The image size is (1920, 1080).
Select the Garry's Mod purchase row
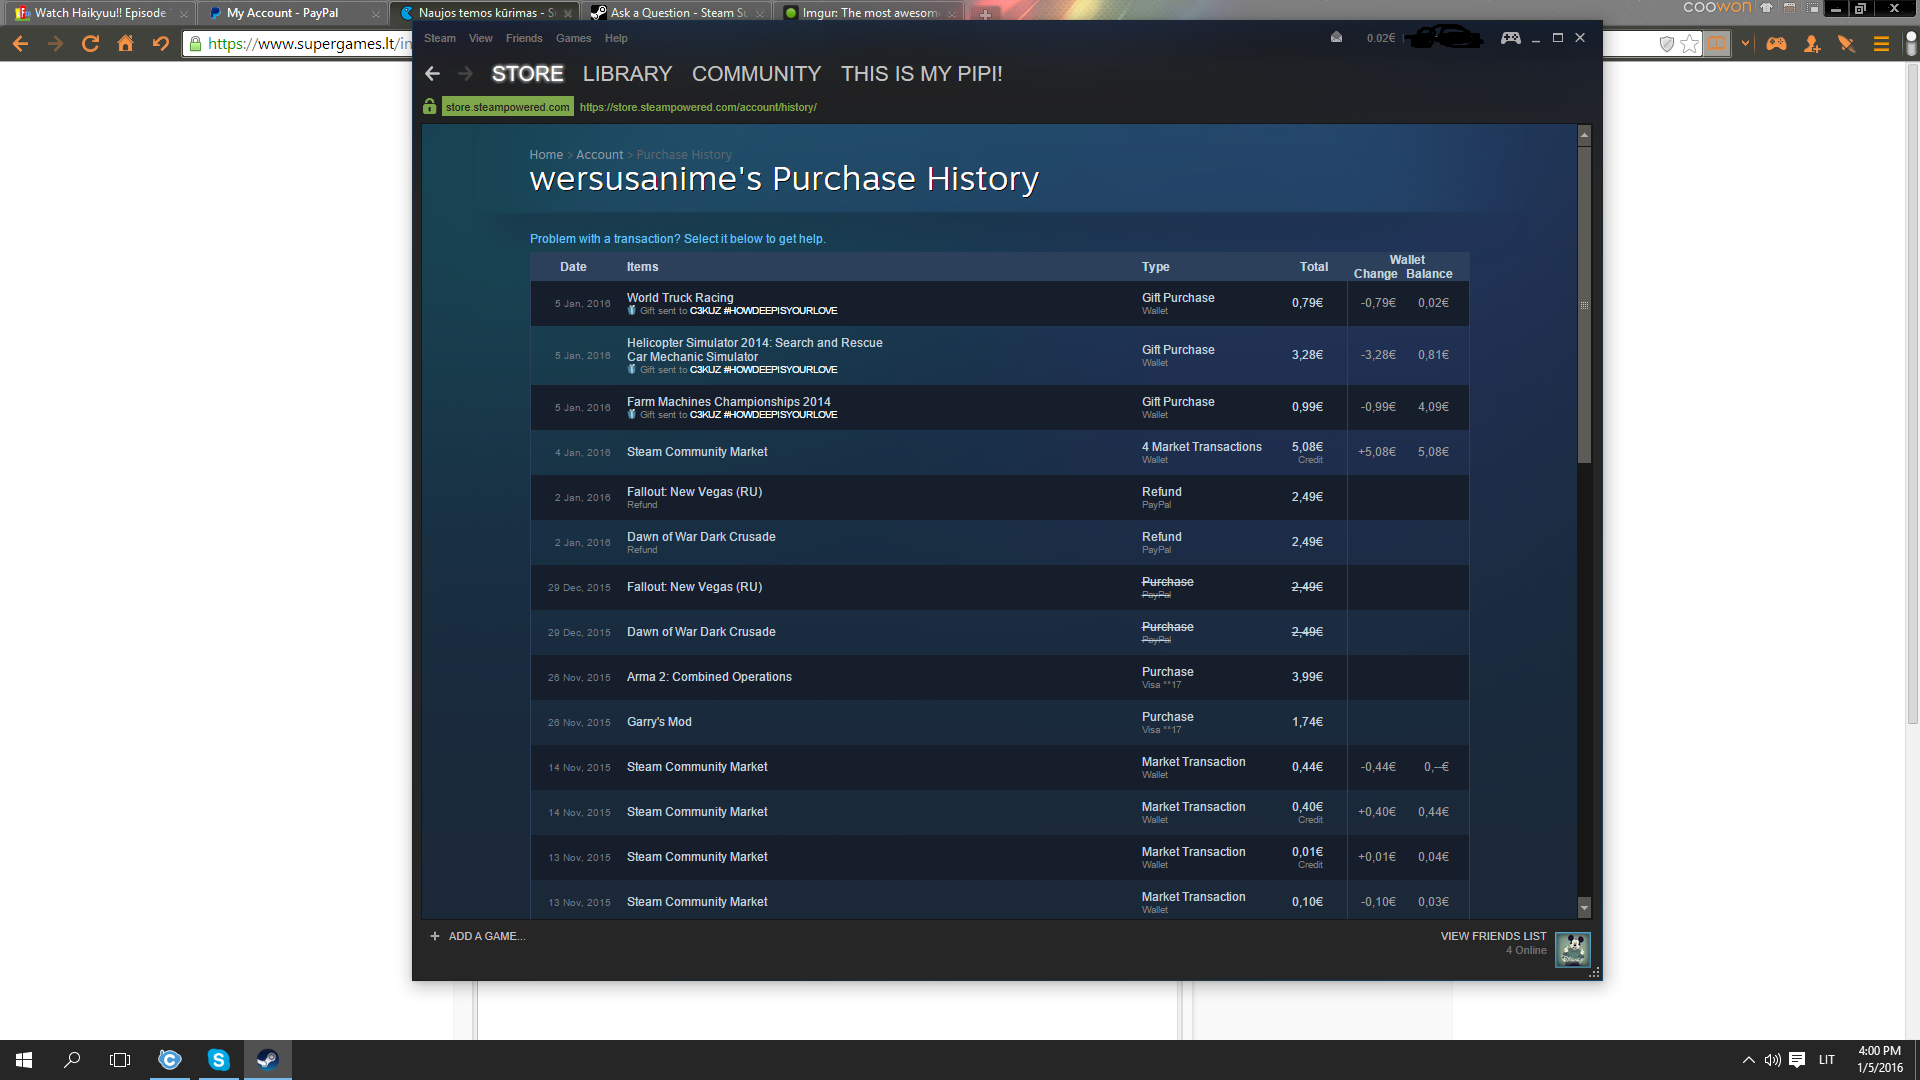[999, 722]
